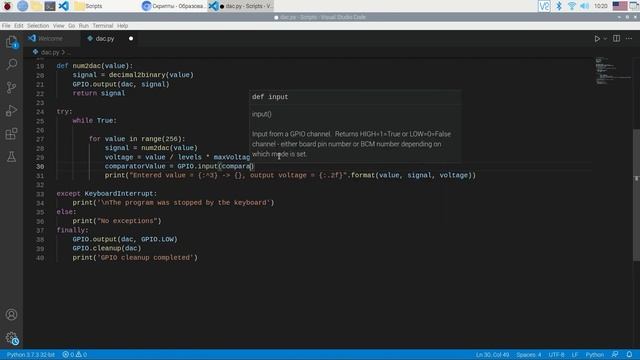Open the Help menu
Viewport: 640px width, 360px height.
click(x=122, y=26)
